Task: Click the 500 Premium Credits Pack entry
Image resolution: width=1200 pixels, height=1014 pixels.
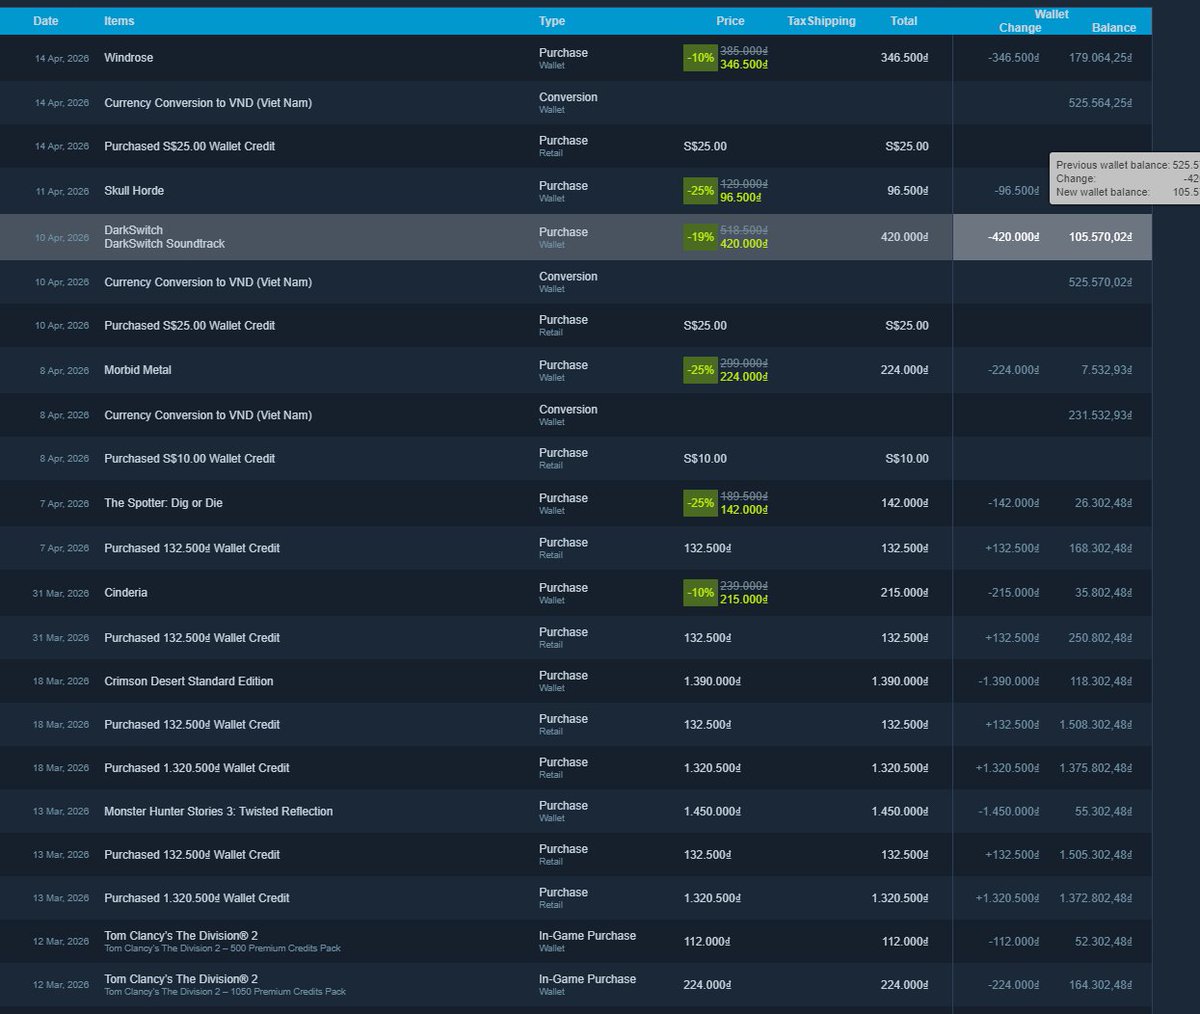Action: click(576, 941)
